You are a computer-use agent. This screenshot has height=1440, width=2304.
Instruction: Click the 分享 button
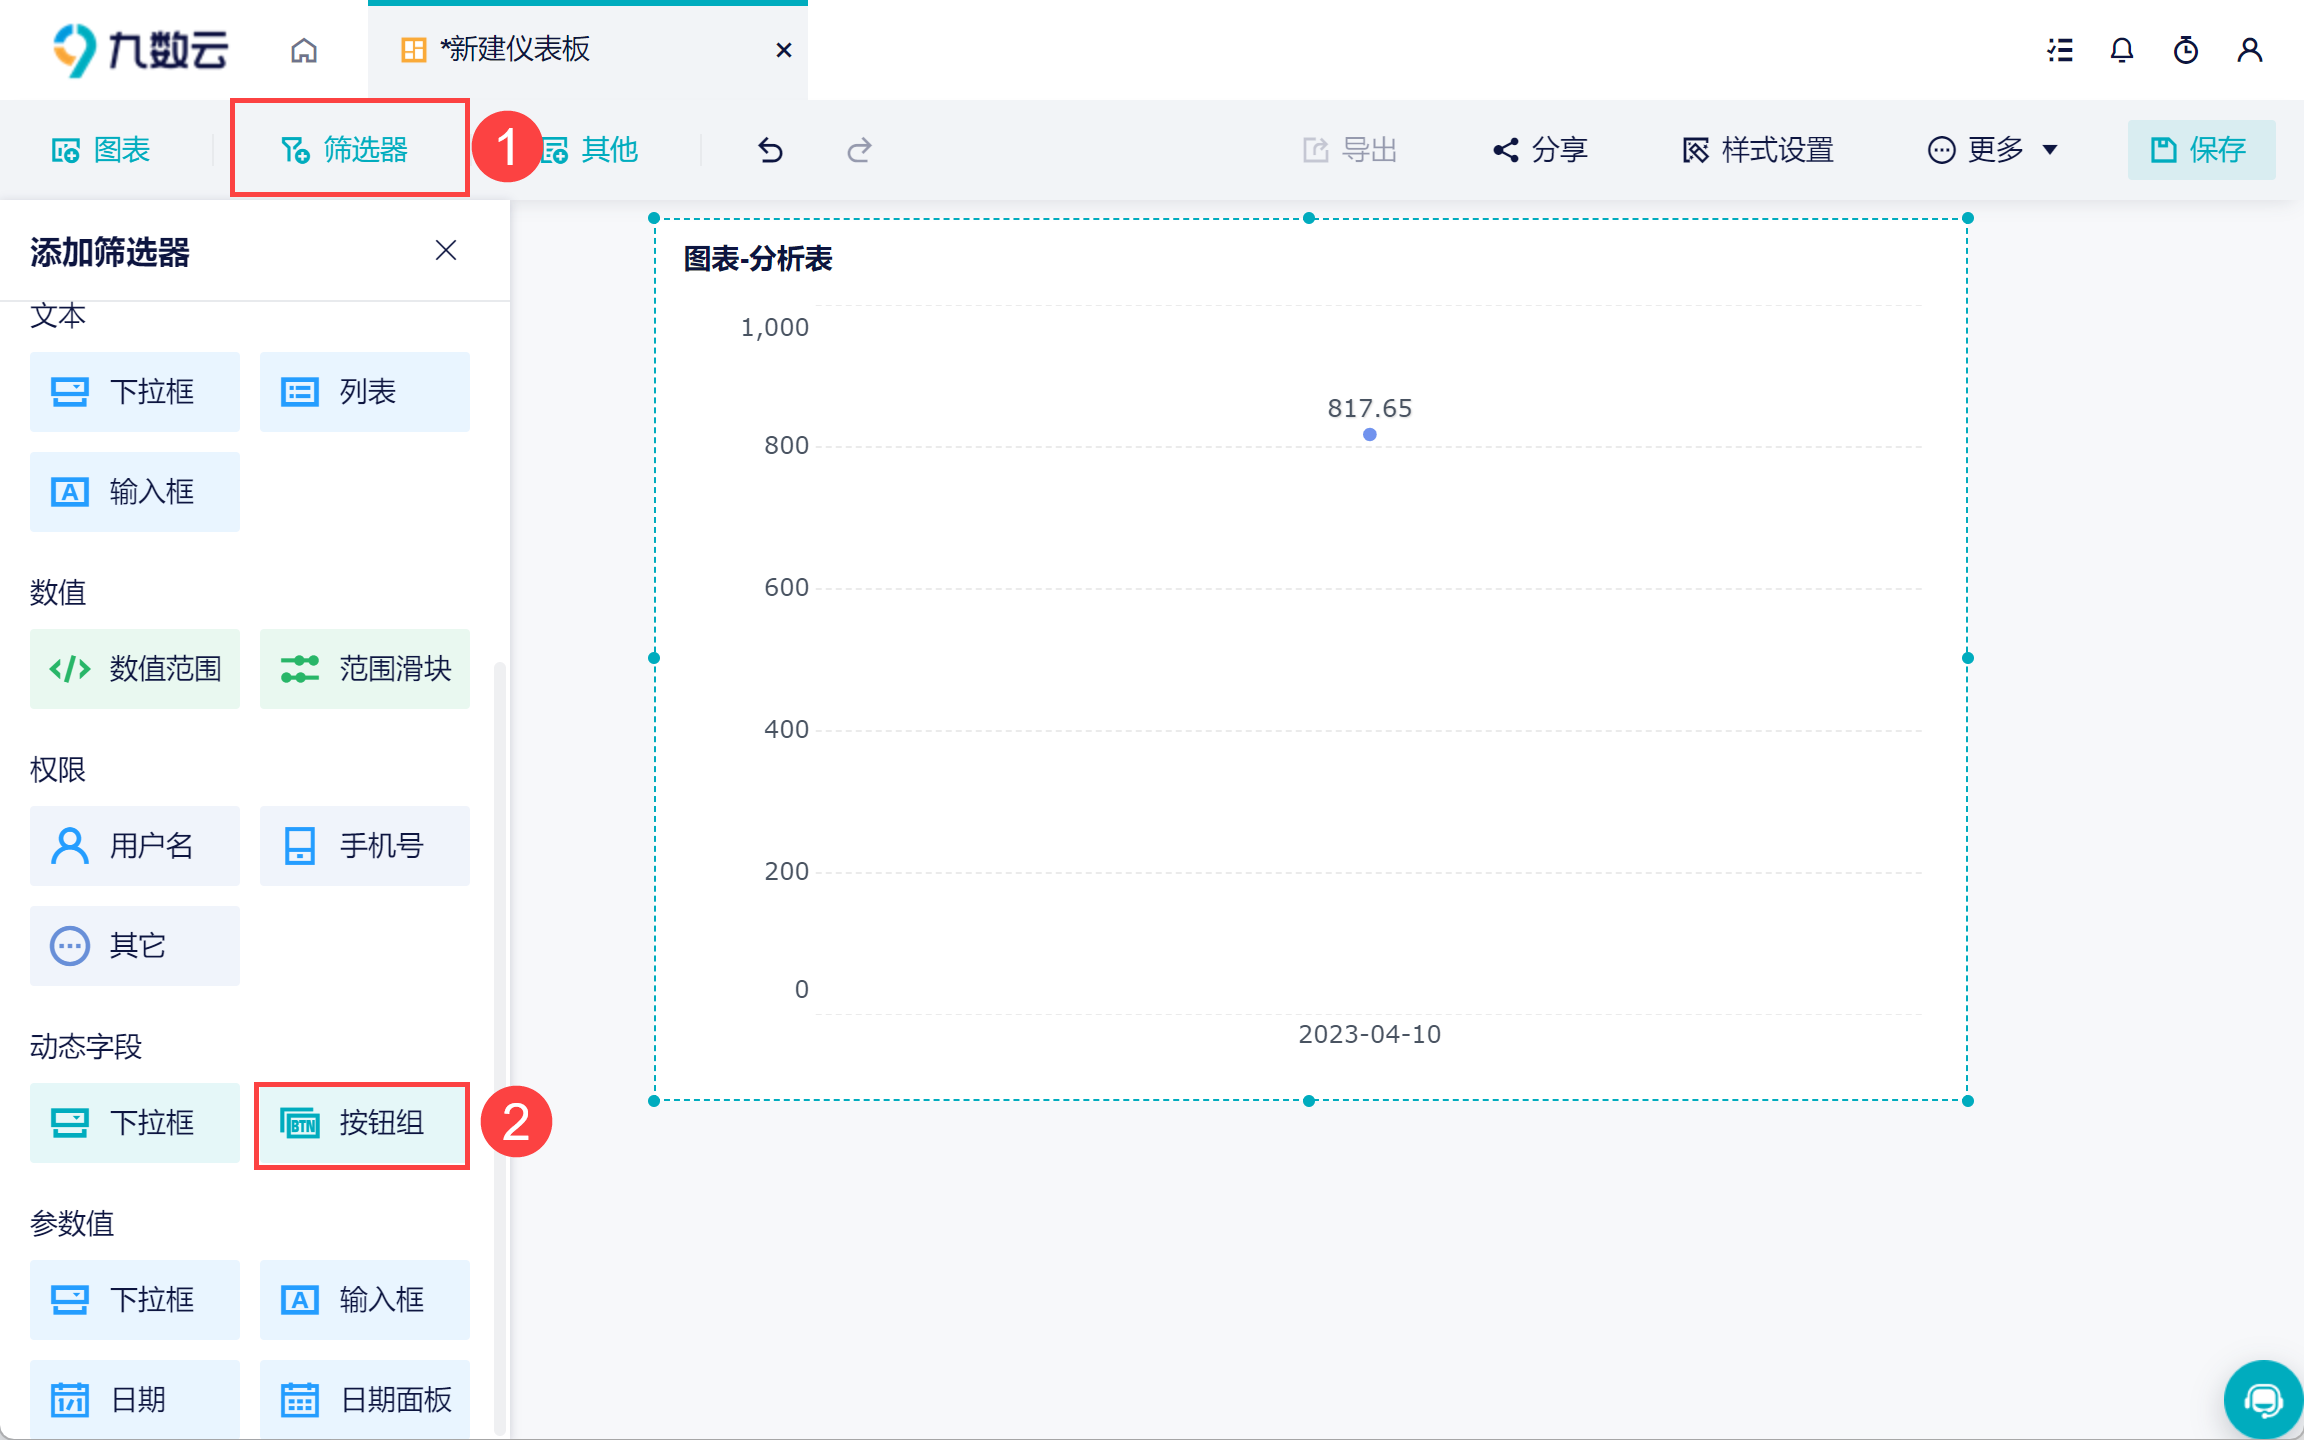1541,150
